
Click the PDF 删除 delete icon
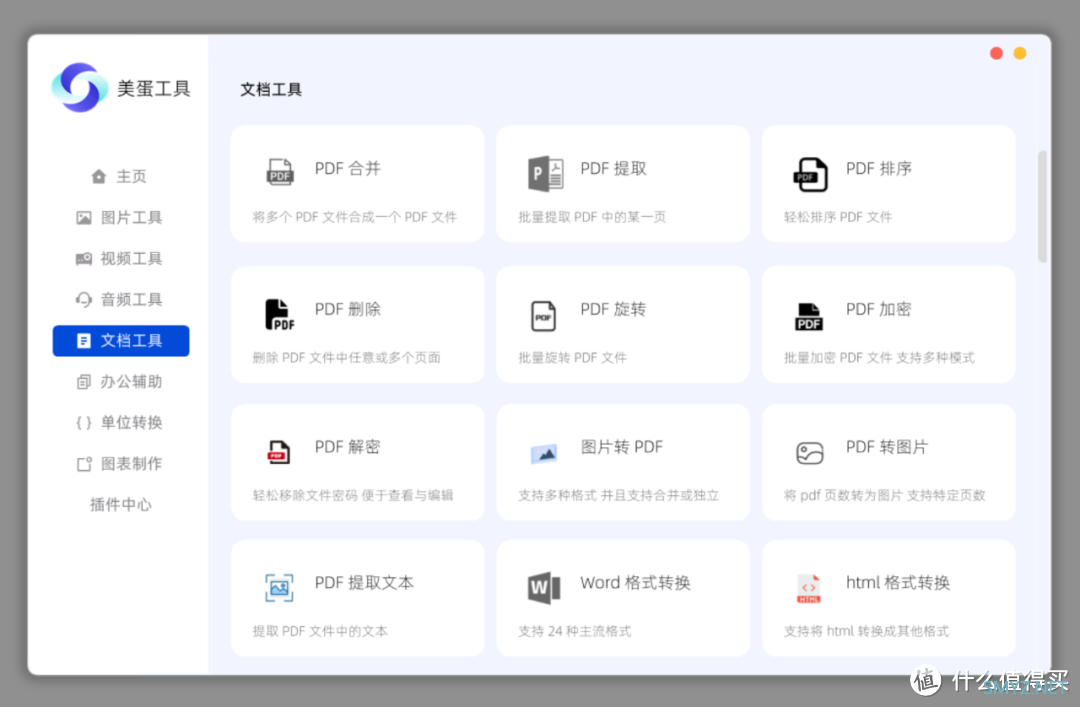tap(280, 314)
